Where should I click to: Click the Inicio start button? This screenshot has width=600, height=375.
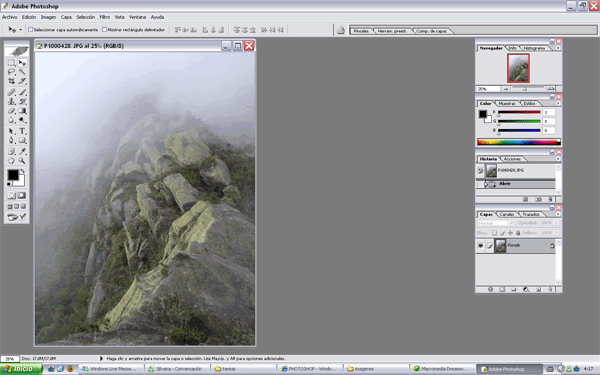[x=21, y=369]
